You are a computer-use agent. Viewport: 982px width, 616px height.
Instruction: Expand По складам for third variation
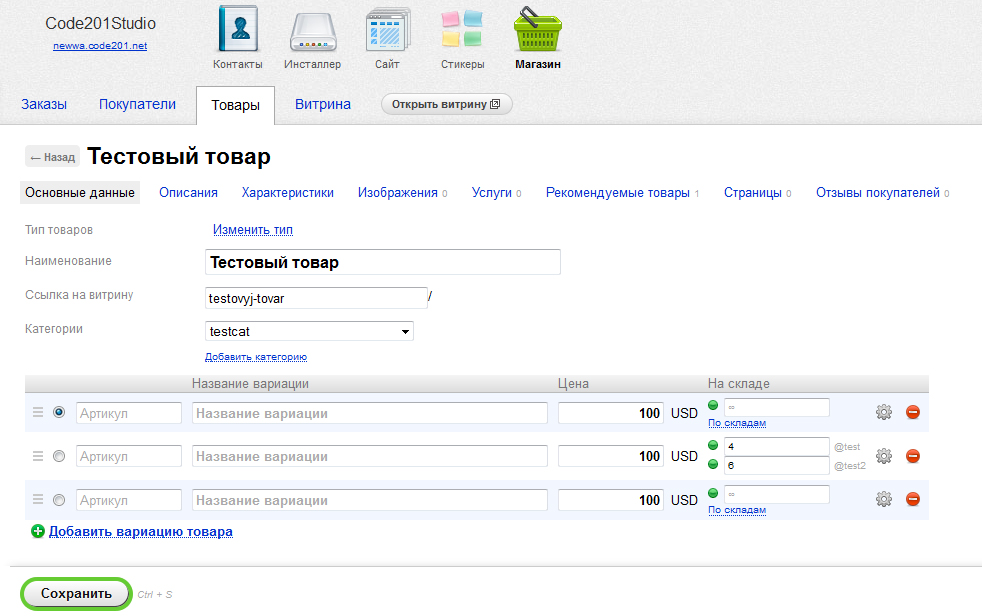737,510
